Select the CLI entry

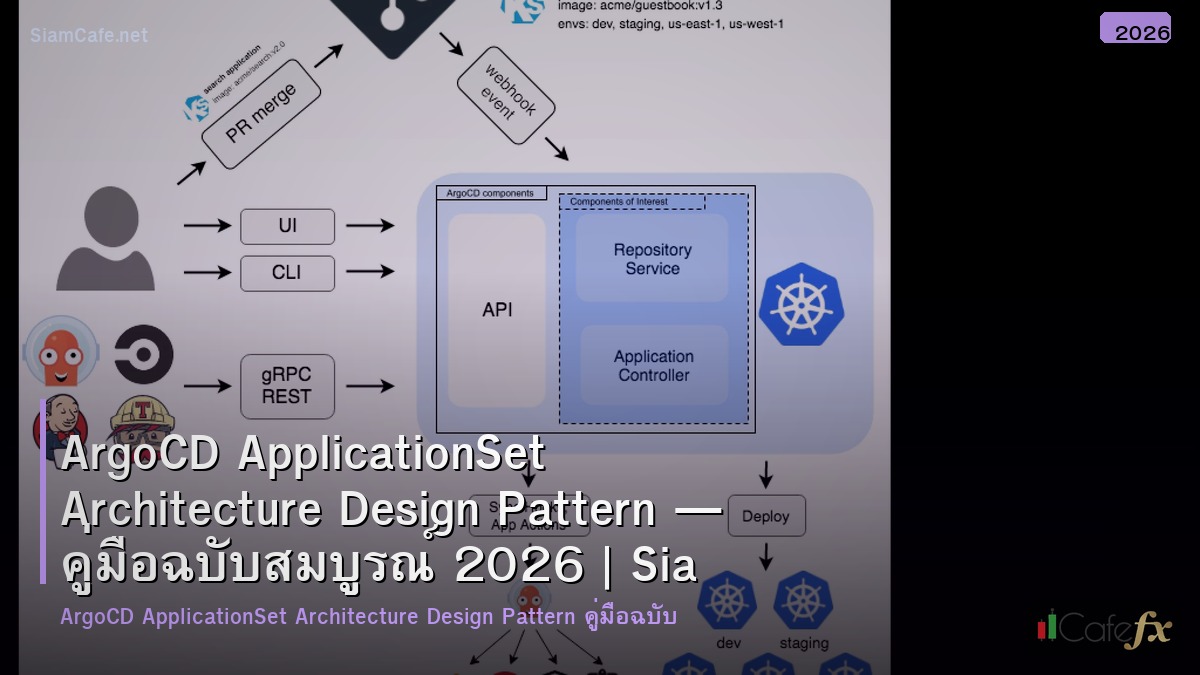[287, 273]
